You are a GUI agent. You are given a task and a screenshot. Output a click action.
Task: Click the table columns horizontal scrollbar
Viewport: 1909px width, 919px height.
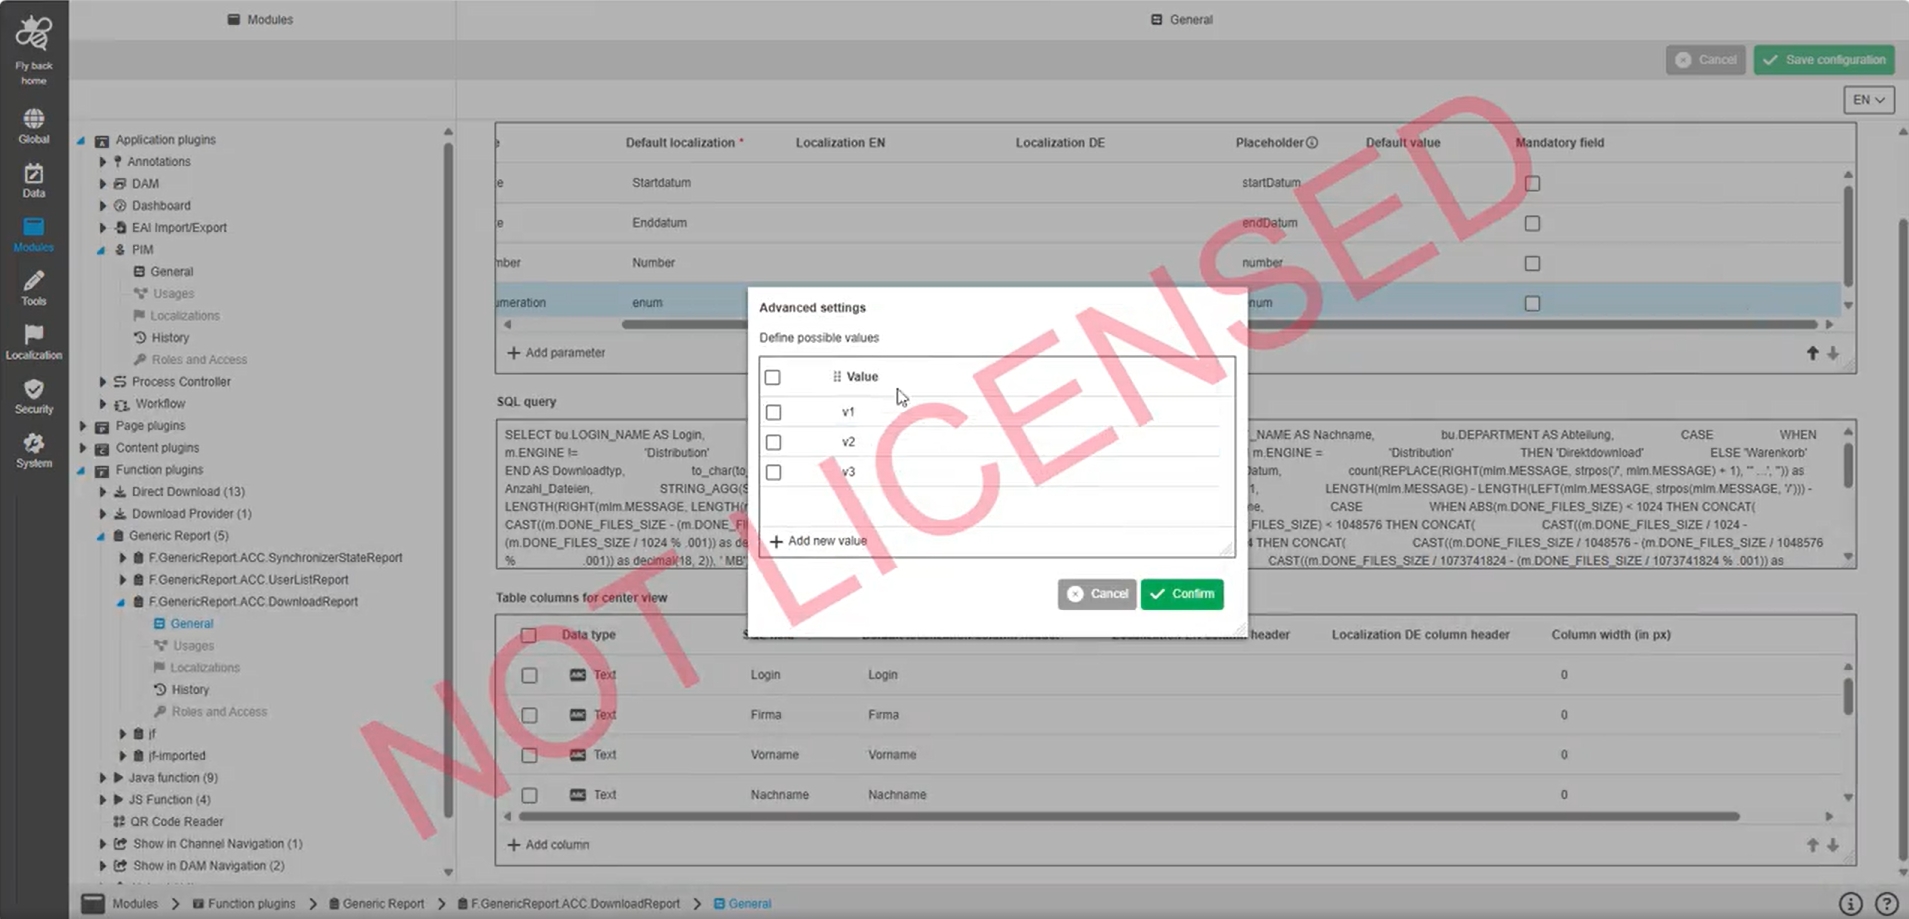(1129, 817)
